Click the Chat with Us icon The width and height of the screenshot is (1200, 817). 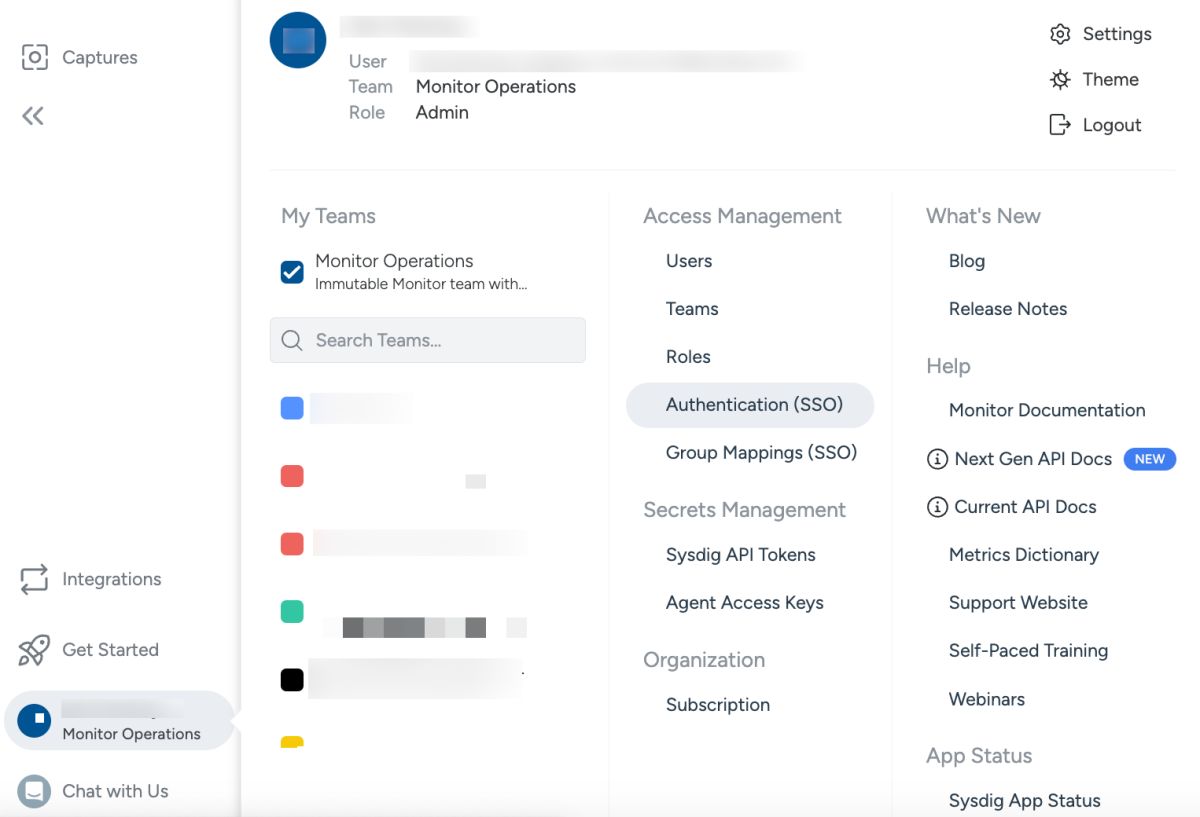coord(34,791)
